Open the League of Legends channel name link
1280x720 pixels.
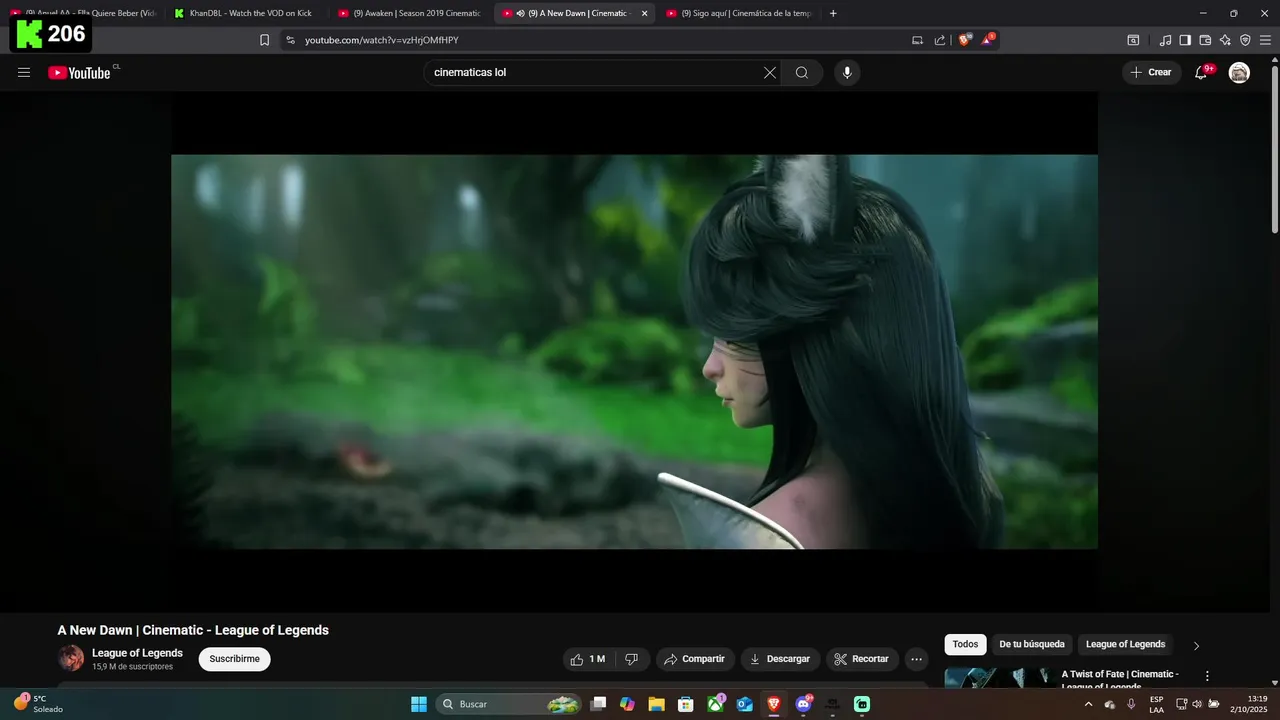tap(137, 653)
